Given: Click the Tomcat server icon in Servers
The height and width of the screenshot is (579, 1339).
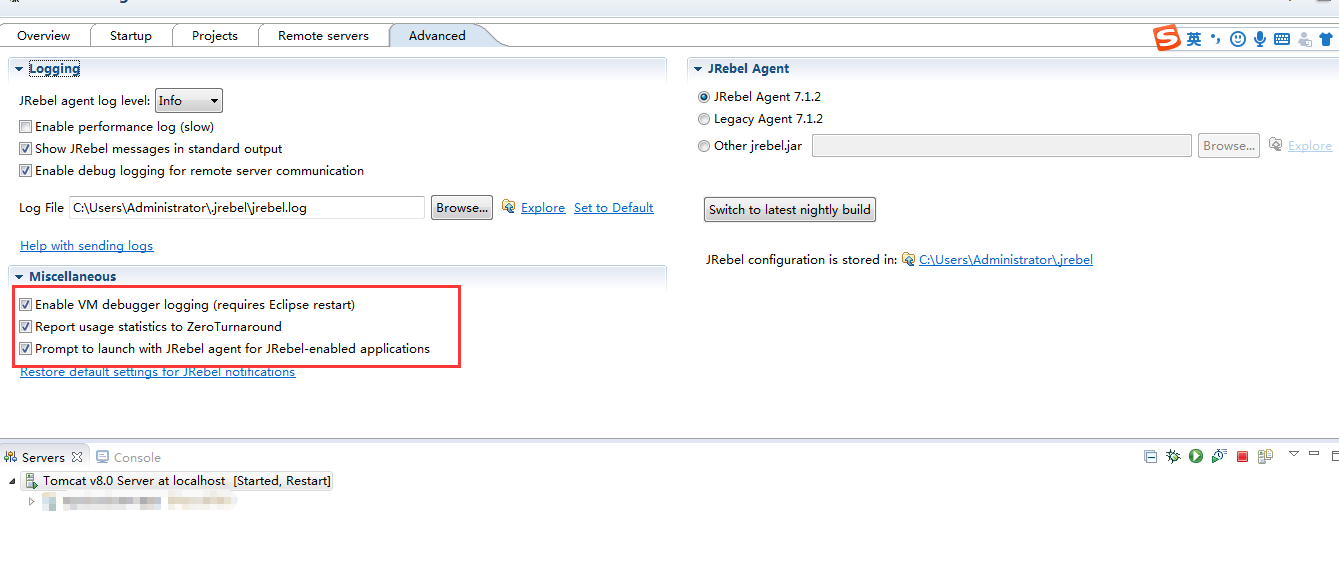Looking at the screenshot, I should [x=31, y=481].
